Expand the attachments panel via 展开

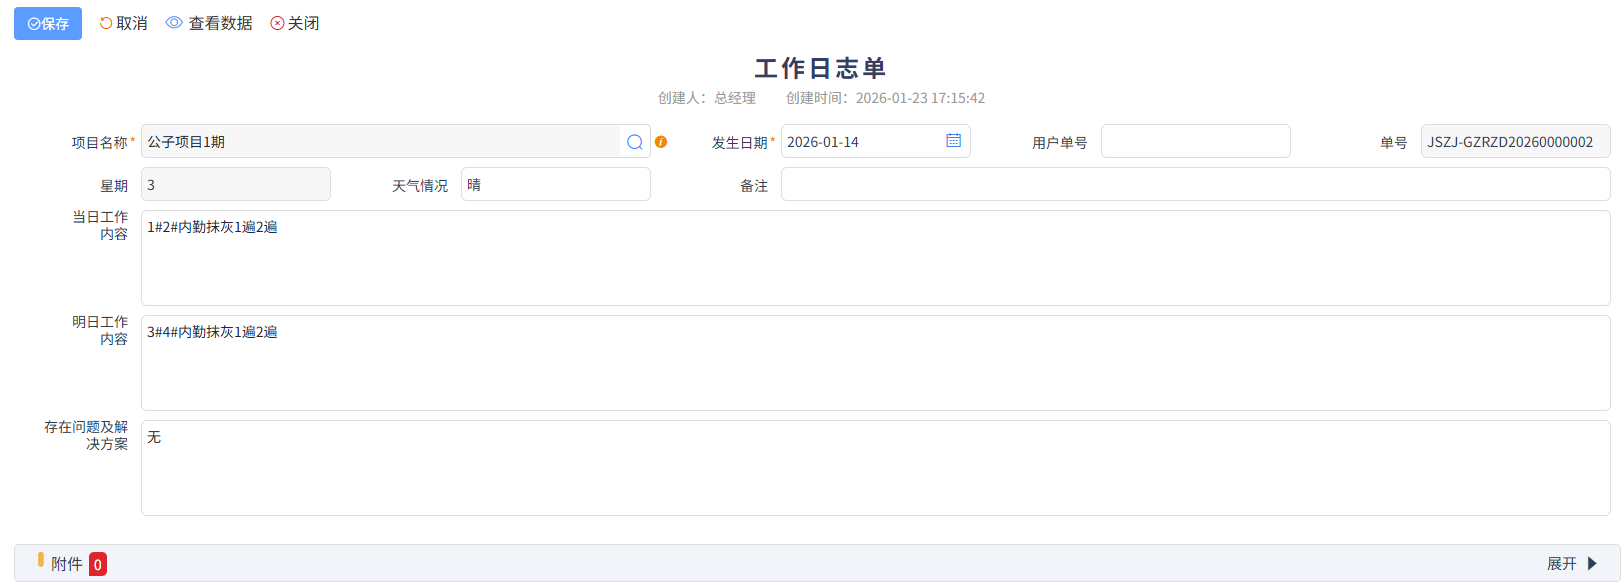[1572, 564]
